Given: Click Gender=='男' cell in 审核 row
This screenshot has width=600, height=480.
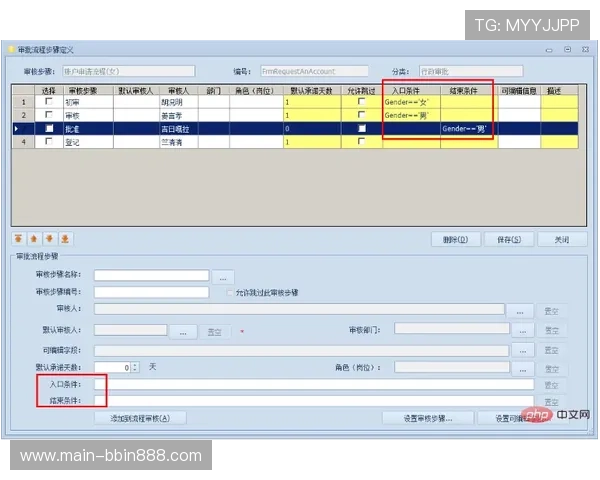Looking at the screenshot, I should pyautogui.click(x=411, y=115).
